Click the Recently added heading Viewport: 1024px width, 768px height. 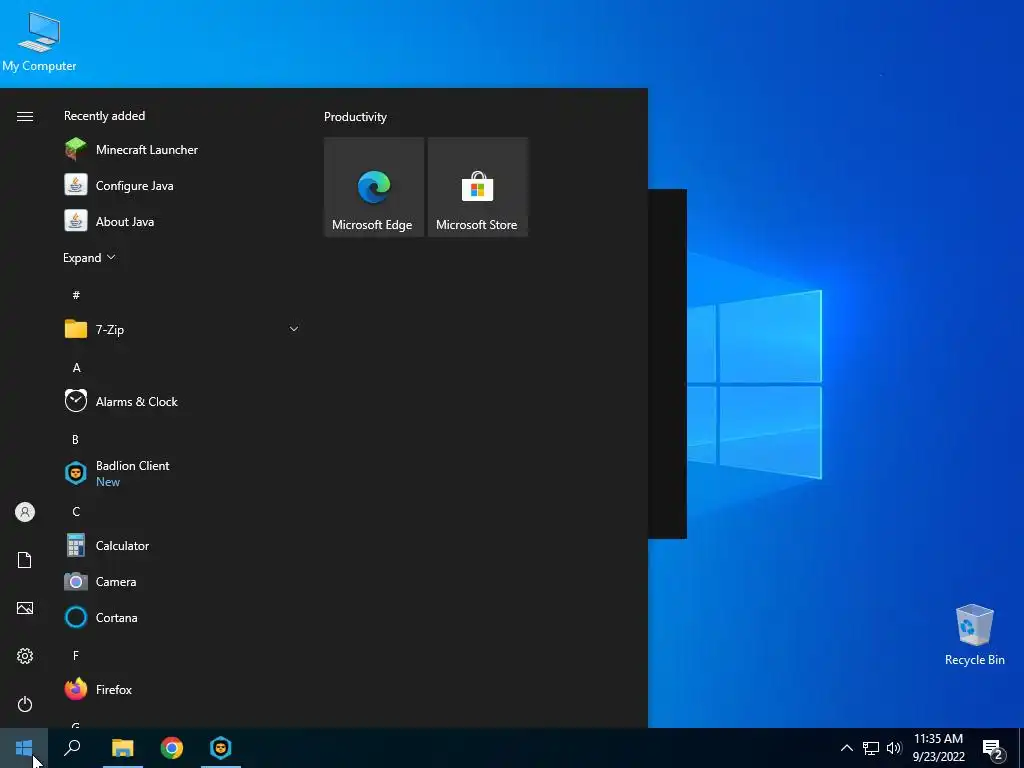pos(104,116)
